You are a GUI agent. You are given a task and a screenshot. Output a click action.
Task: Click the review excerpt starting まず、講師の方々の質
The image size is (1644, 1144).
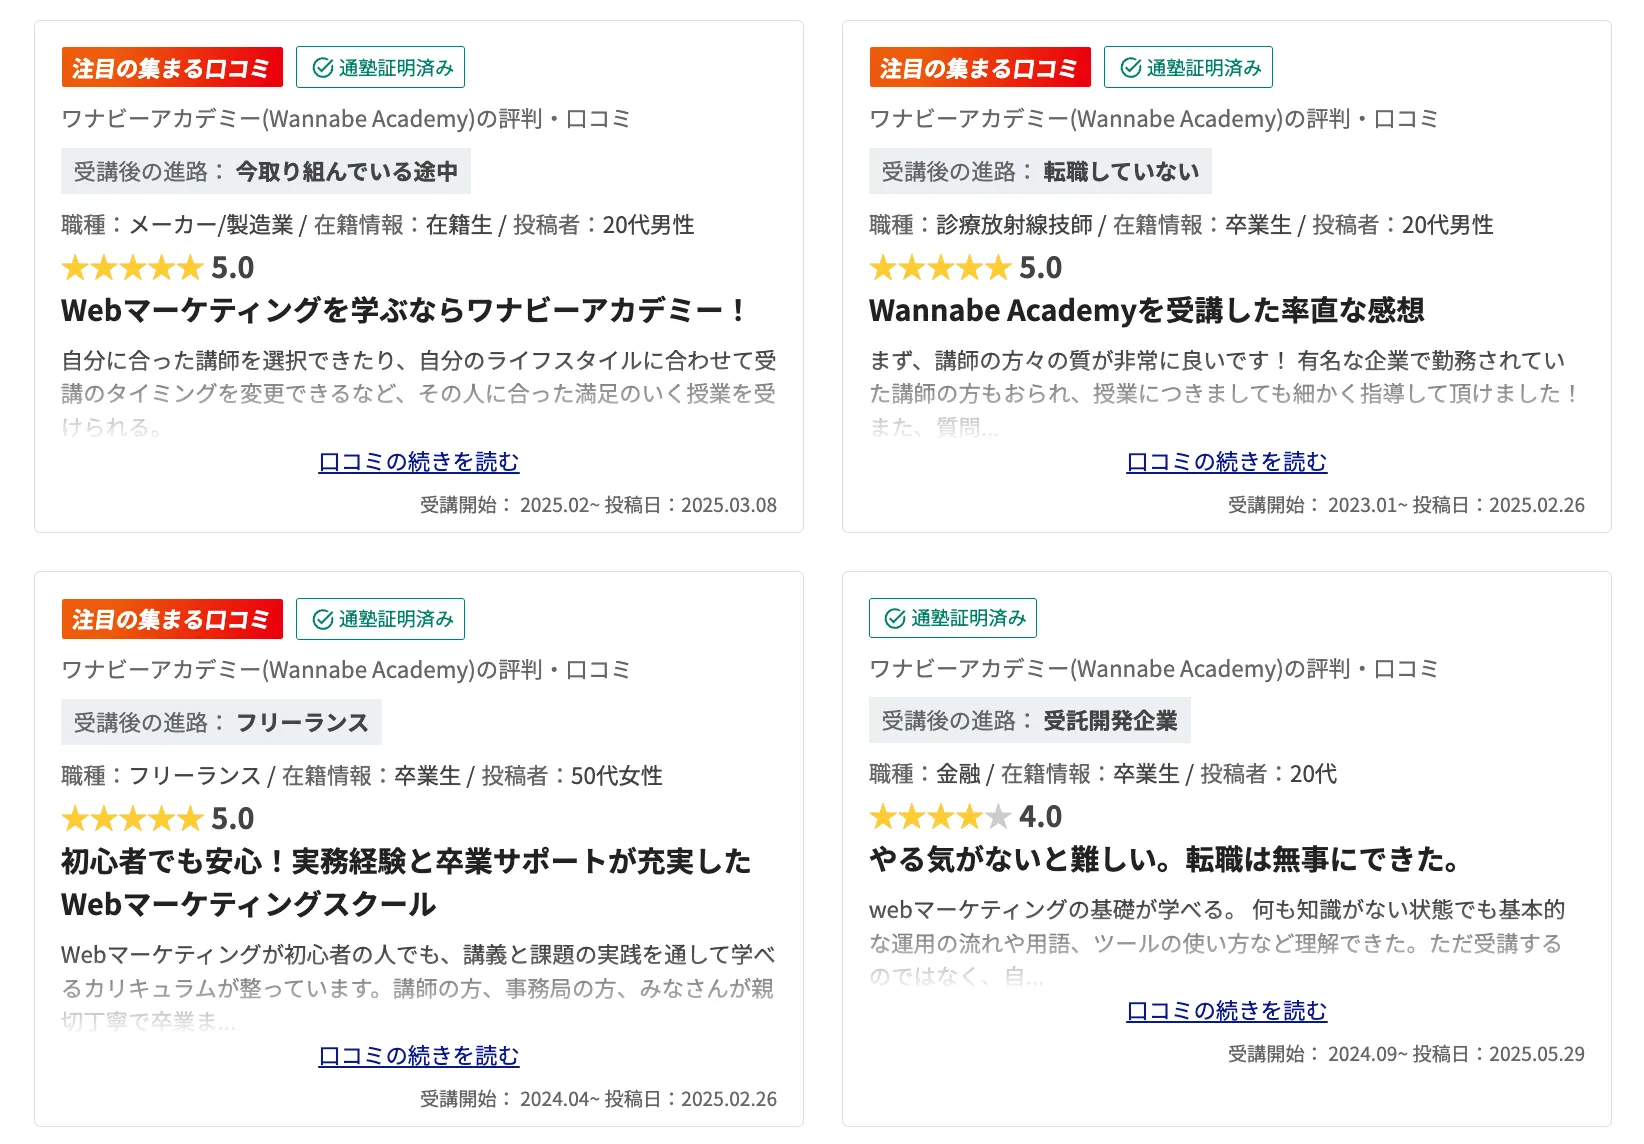click(x=1226, y=393)
